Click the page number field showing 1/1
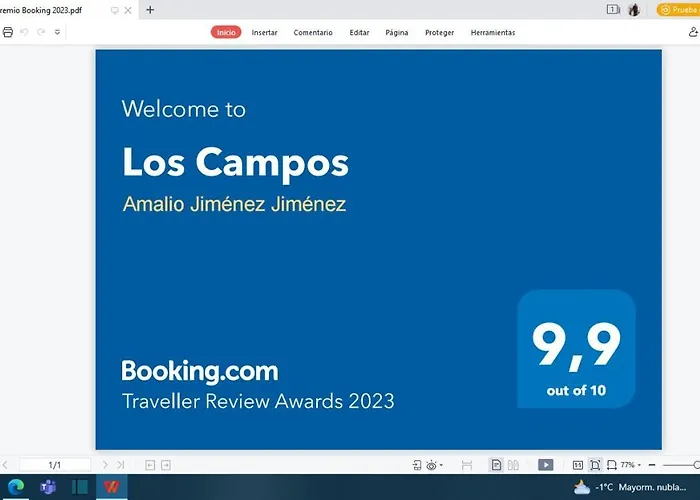Screen dimensions: 700x500 point(55,465)
